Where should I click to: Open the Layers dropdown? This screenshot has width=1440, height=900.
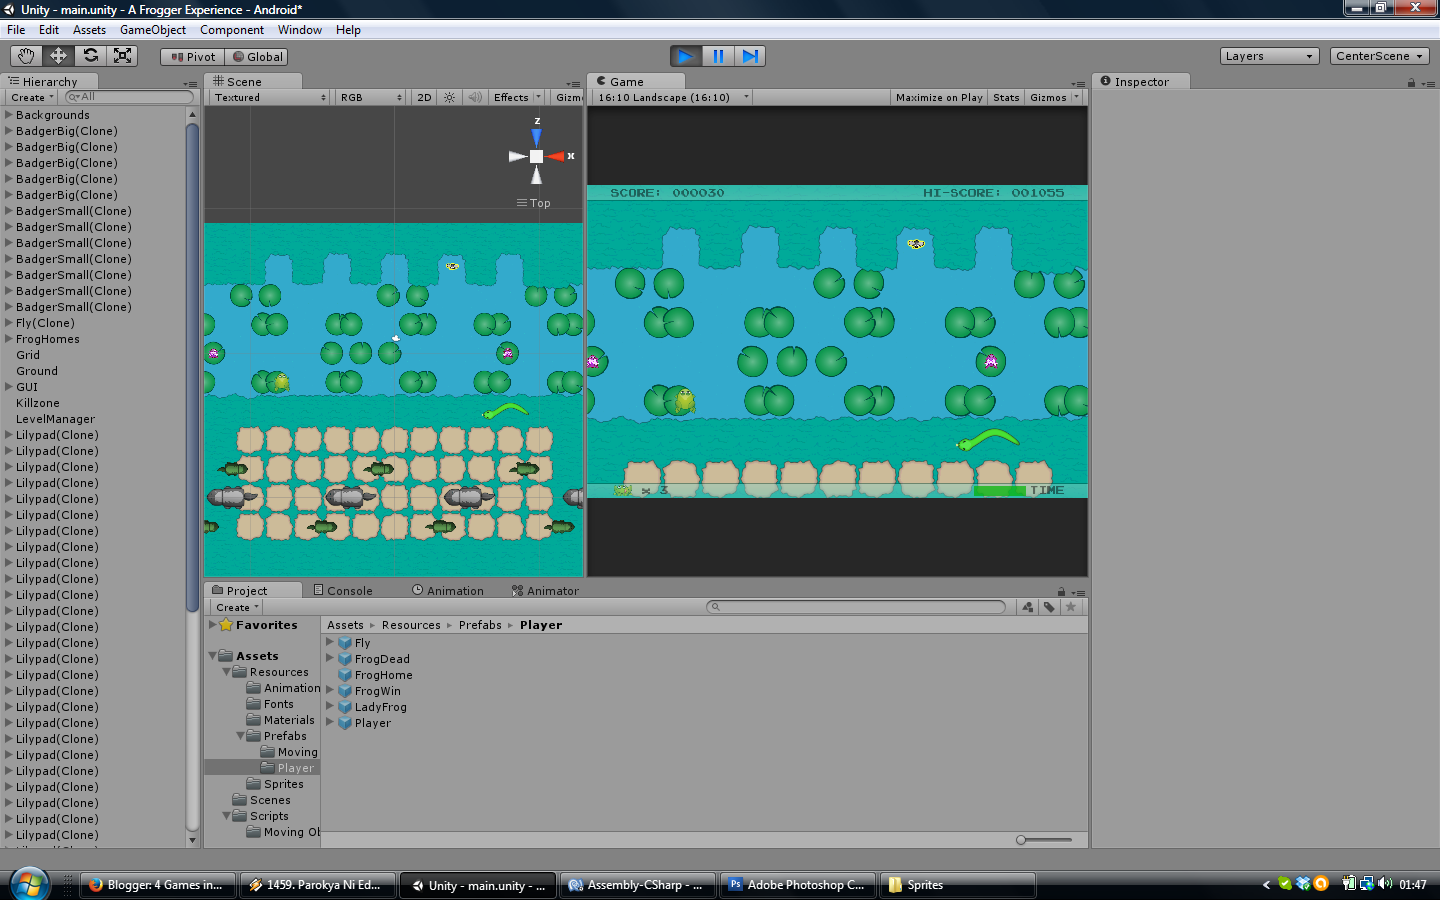click(1269, 56)
